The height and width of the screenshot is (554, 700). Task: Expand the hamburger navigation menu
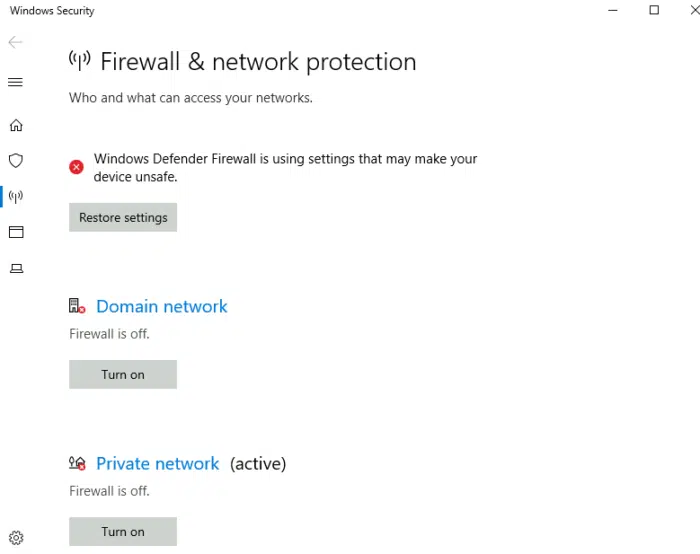click(15, 82)
